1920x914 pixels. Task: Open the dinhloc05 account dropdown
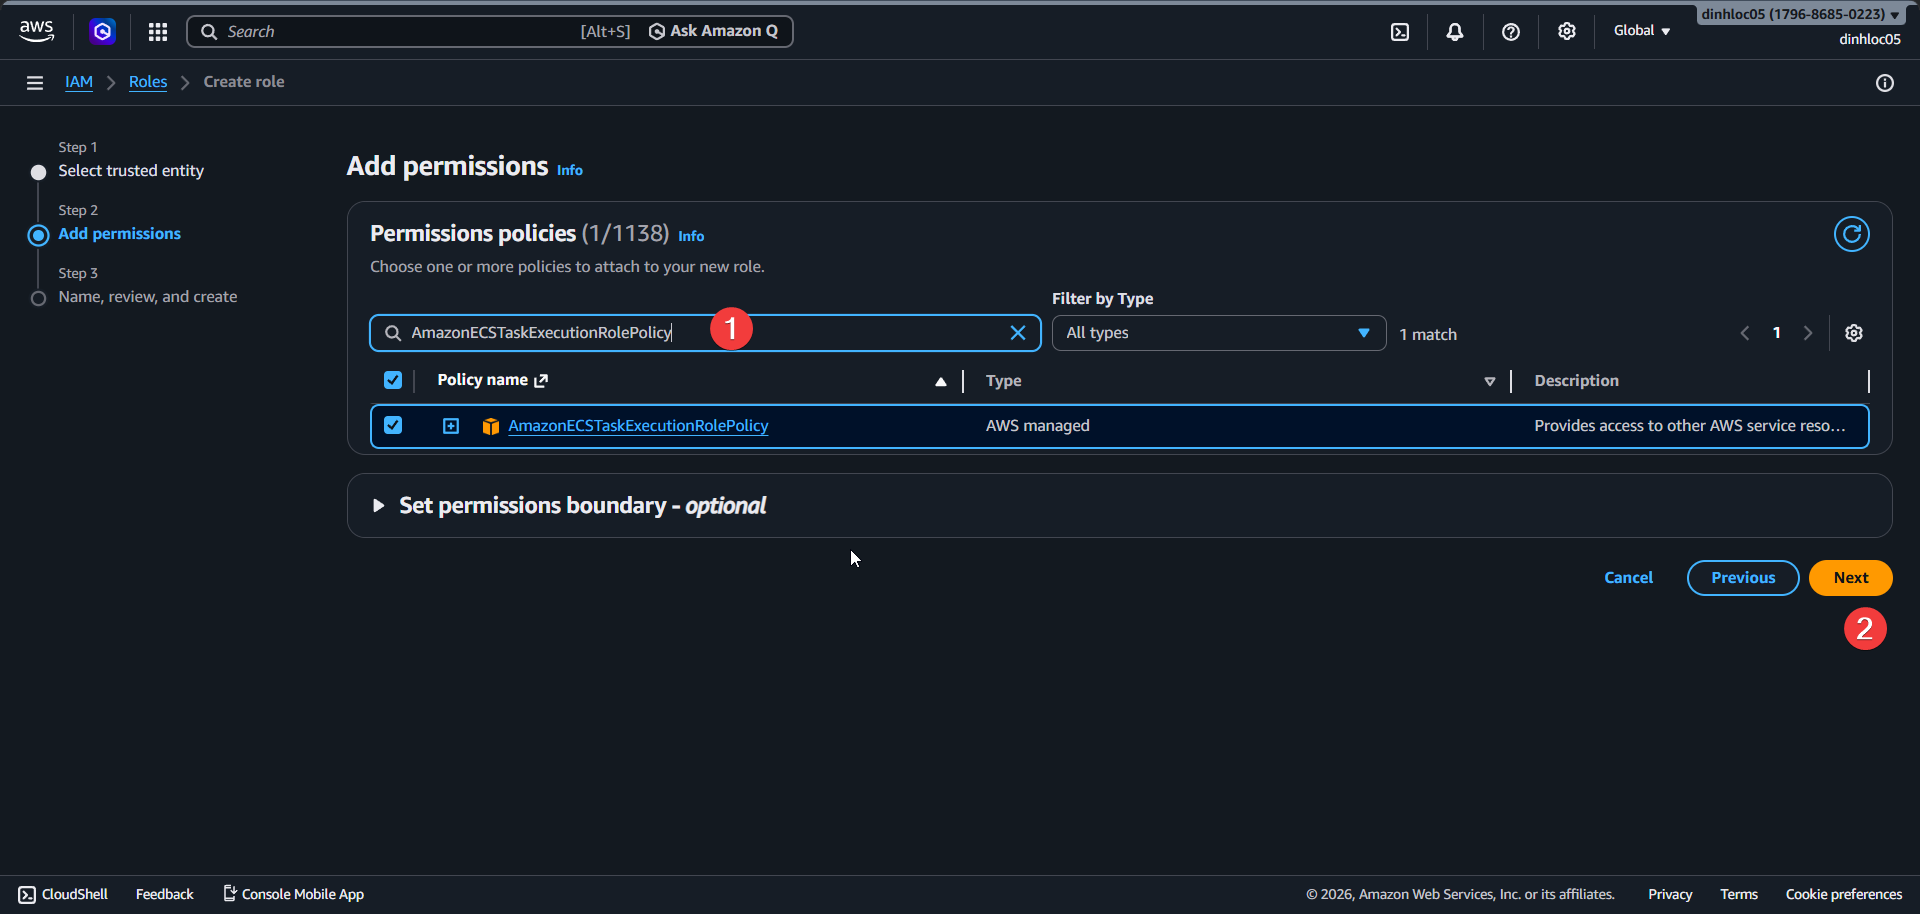pos(1798,14)
